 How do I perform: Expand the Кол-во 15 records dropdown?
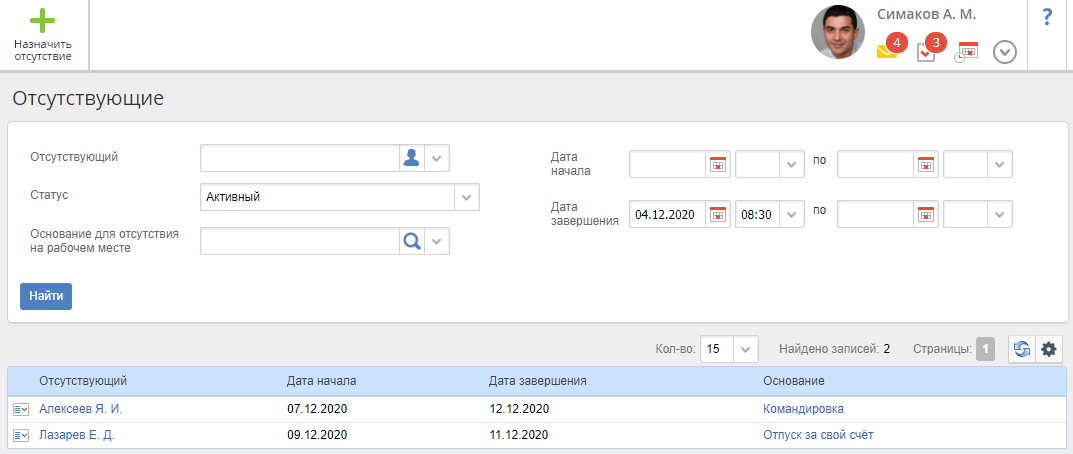point(747,349)
